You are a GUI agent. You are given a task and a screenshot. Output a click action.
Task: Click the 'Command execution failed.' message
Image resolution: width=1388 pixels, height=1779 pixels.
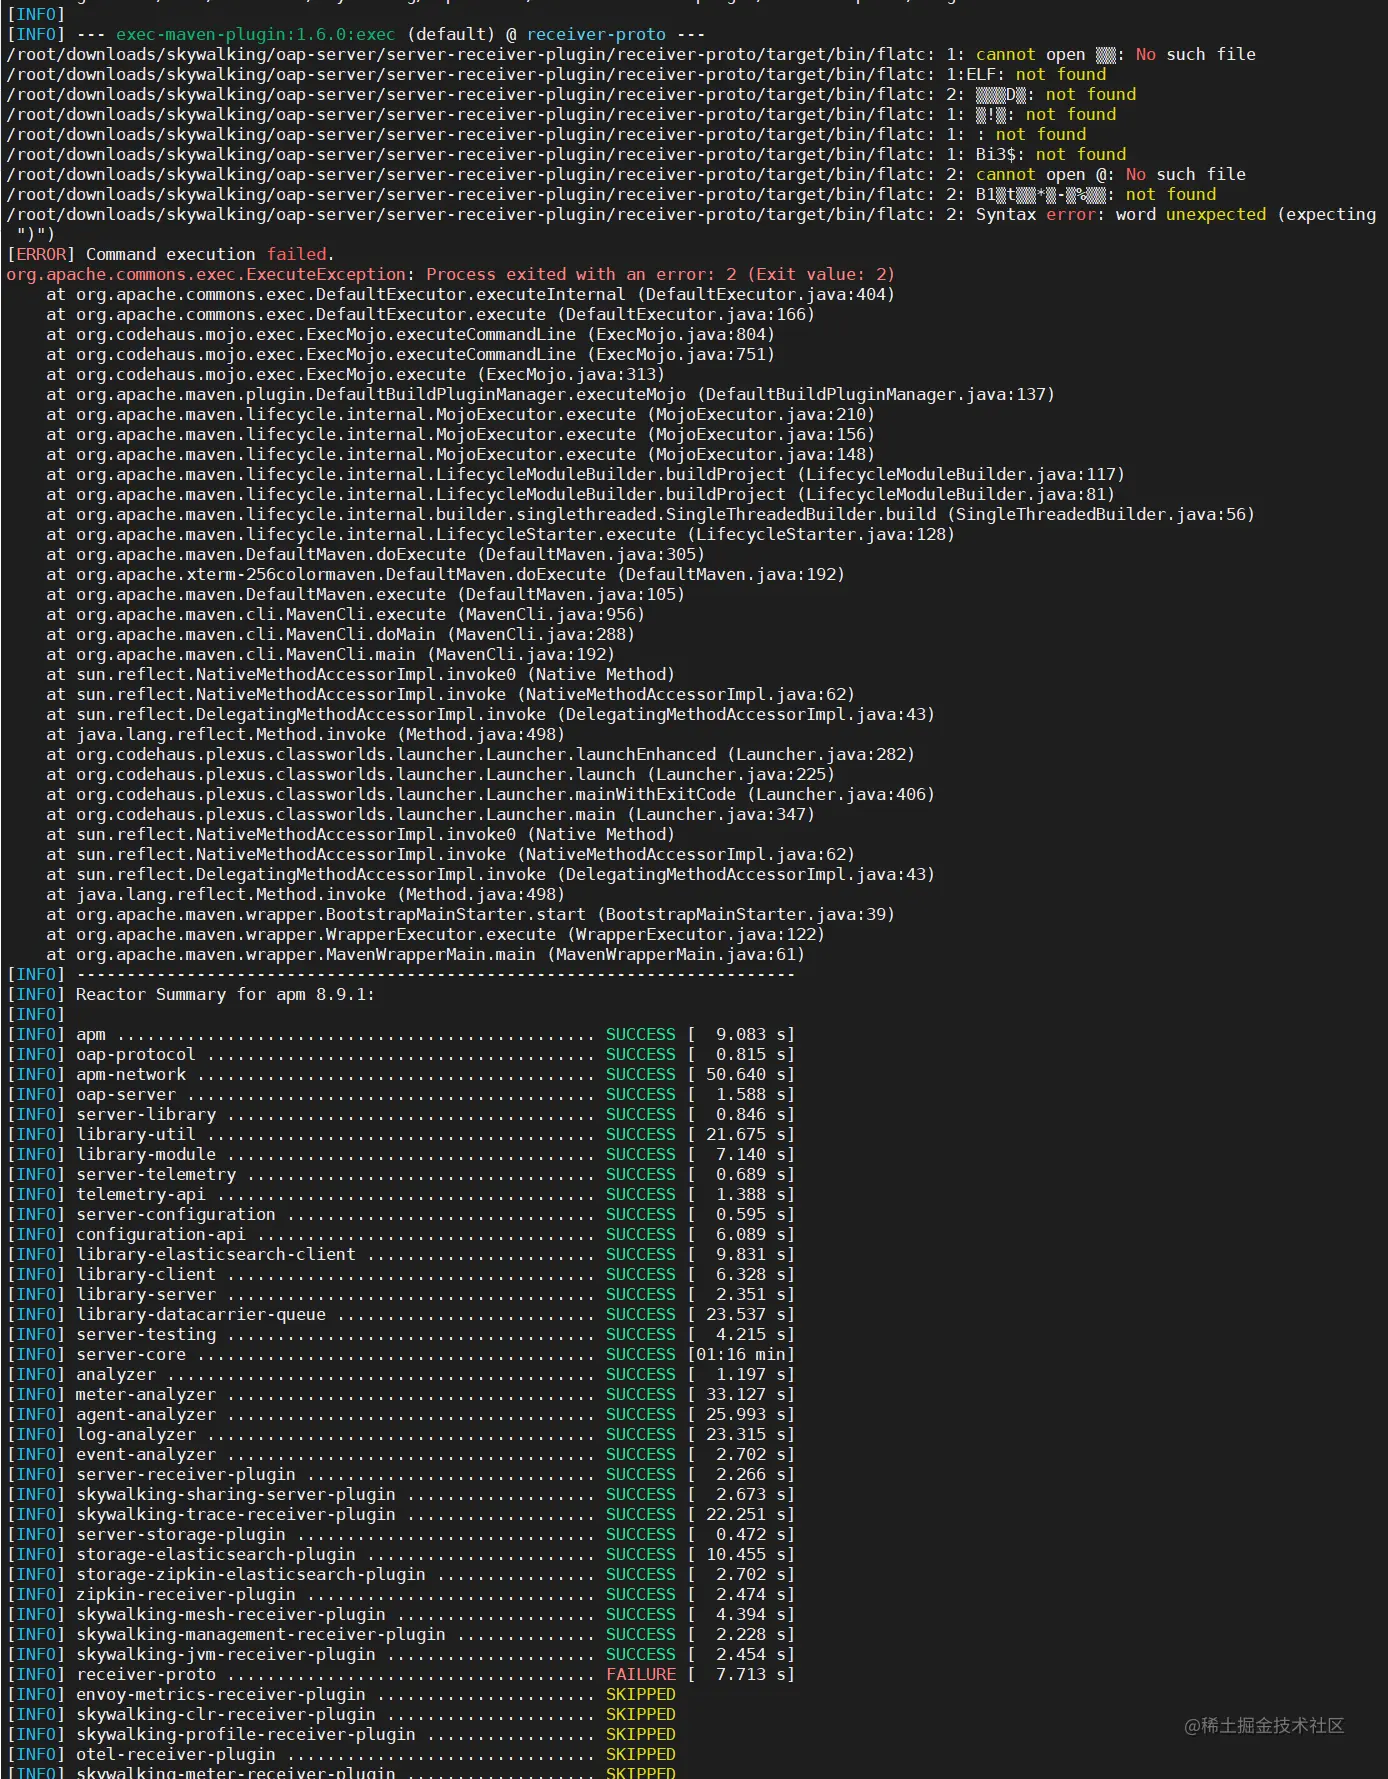[210, 254]
